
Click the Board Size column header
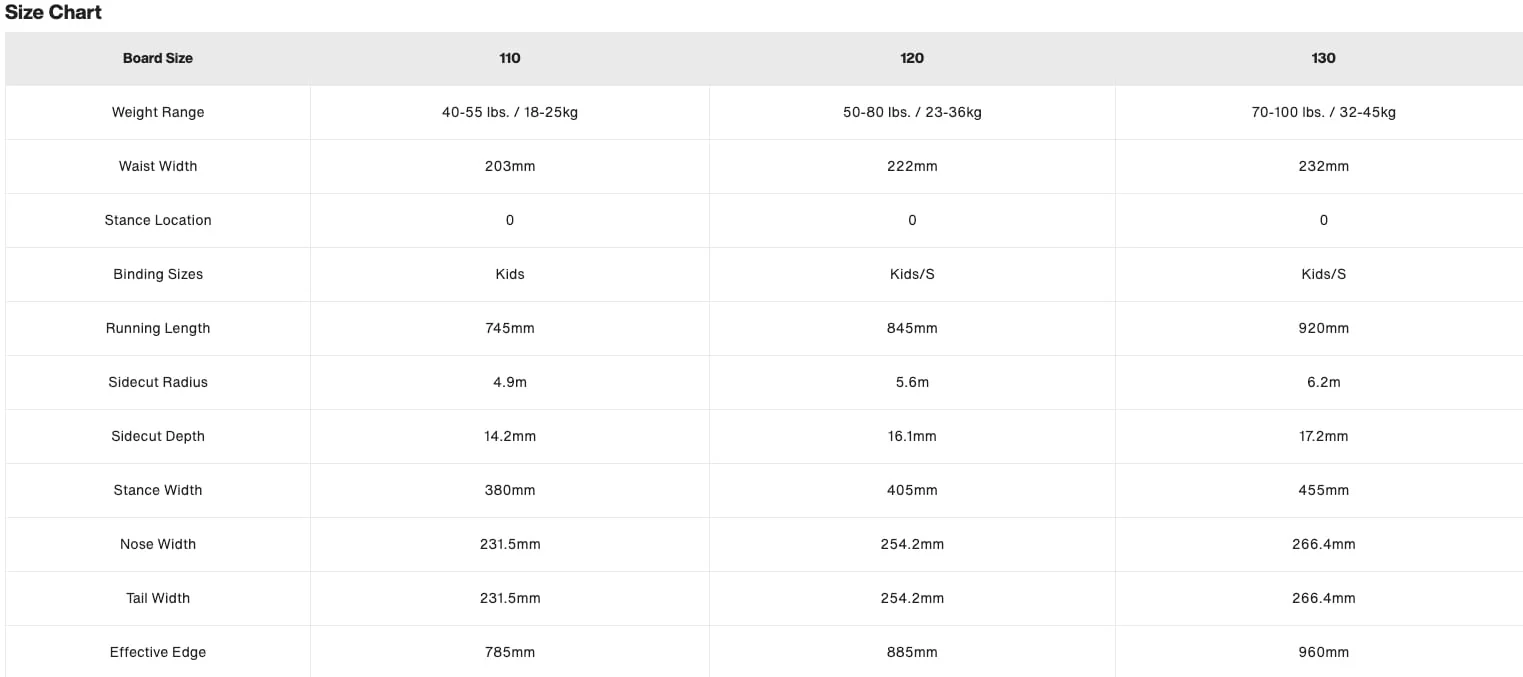tap(158, 58)
